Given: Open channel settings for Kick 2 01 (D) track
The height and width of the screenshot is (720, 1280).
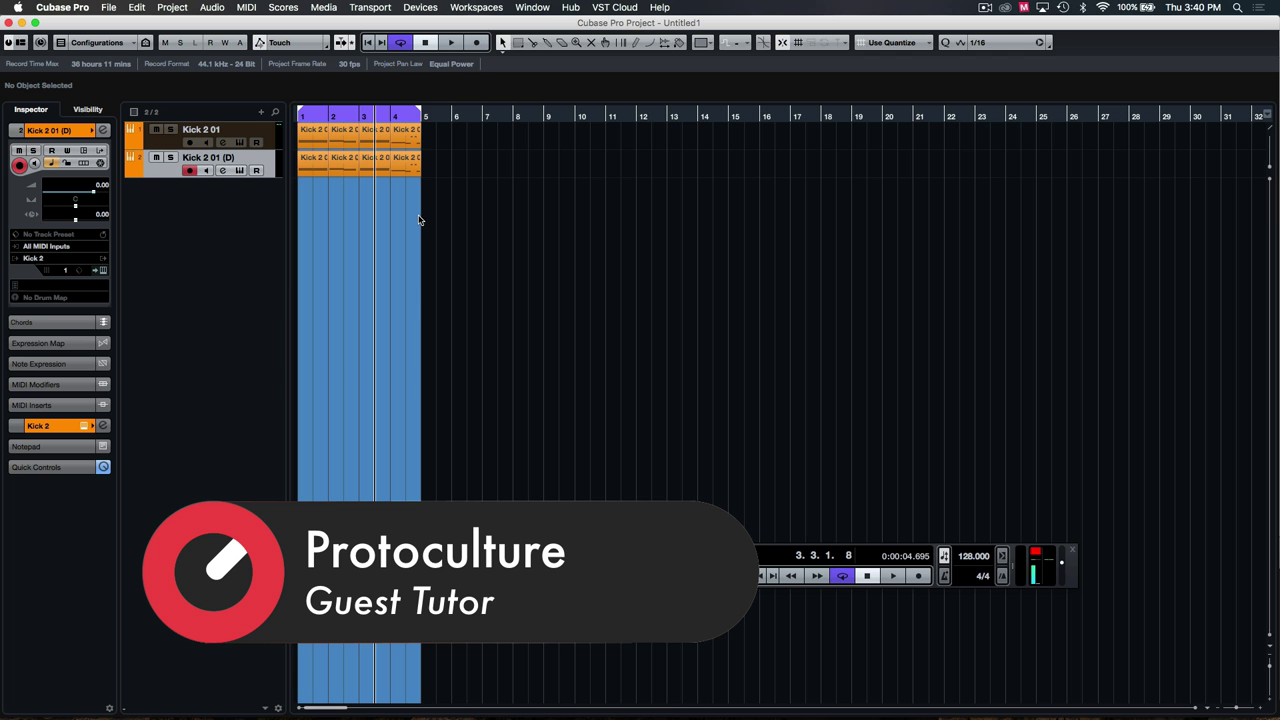Looking at the screenshot, I should (222, 171).
